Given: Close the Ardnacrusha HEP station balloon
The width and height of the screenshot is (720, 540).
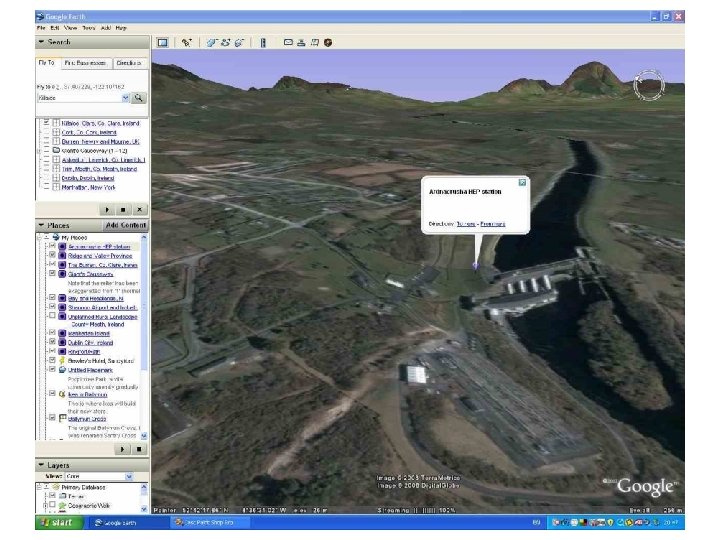Looking at the screenshot, I should [x=522, y=183].
